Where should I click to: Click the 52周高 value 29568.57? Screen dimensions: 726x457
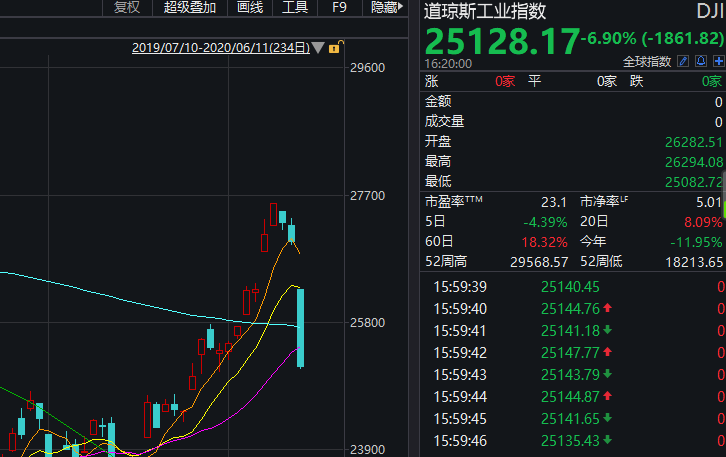pyautogui.click(x=539, y=263)
